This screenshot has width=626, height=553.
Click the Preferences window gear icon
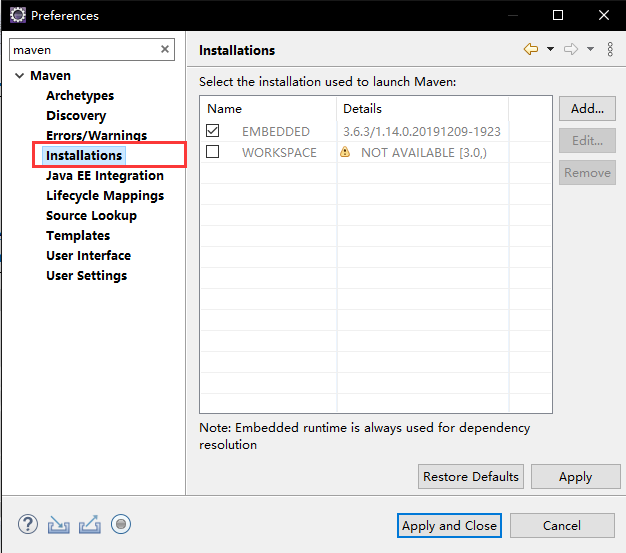(18, 15)
